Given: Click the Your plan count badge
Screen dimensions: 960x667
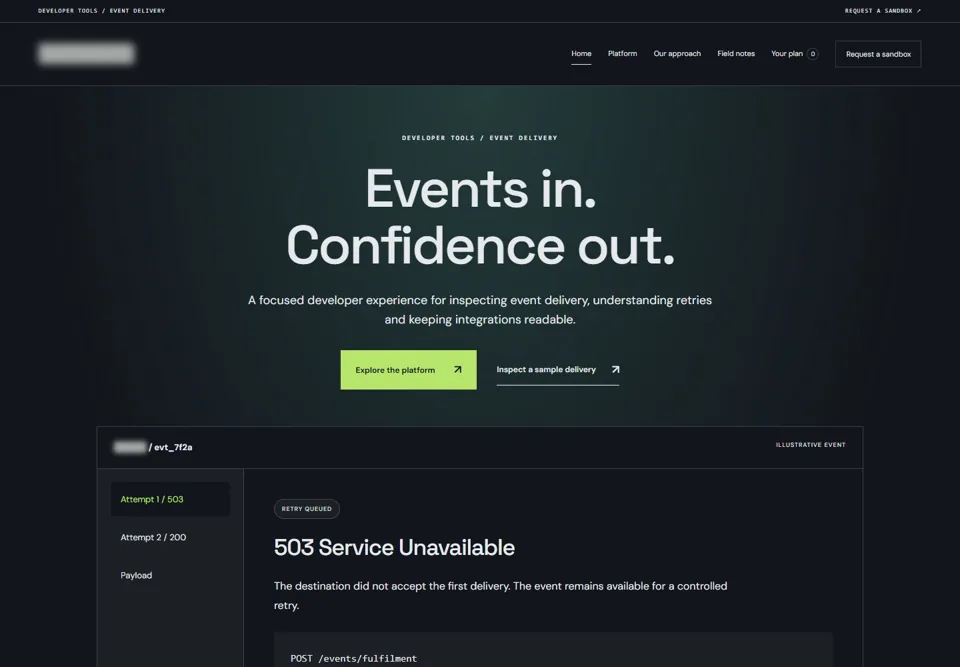Looking at the screenshot, I should pyautogui.click(x=812, y=54).
